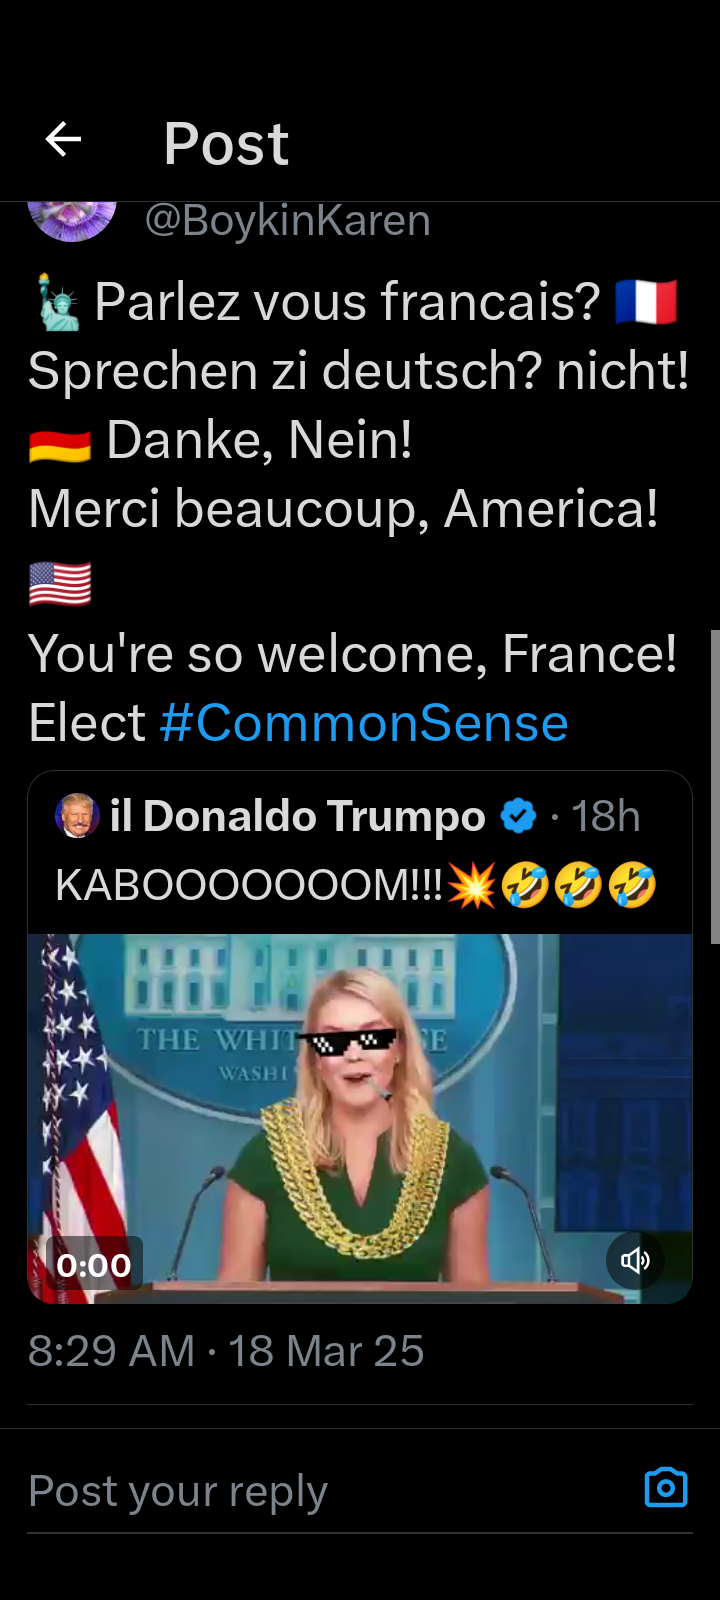The height and width of the screenshot is (1600, 720).
Task: Tap the Statue of Liberty emoji
Action: click(58, 302)
